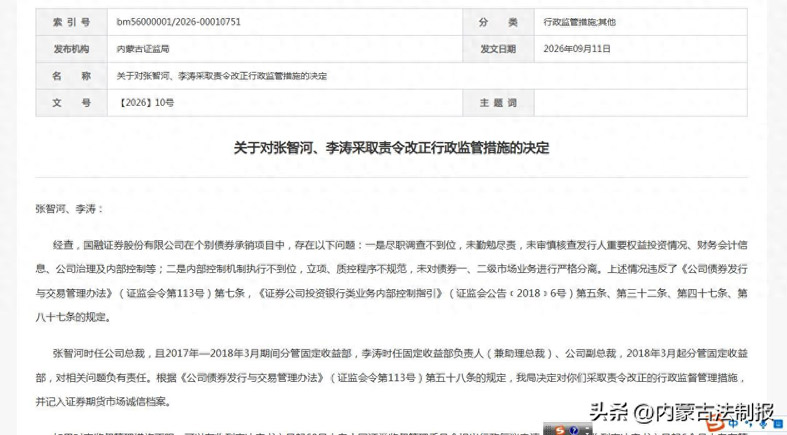787x435 pixels.
Task: Click the line 并记入证券期货市场诚信档案。
Action: [x=103, y=402]
